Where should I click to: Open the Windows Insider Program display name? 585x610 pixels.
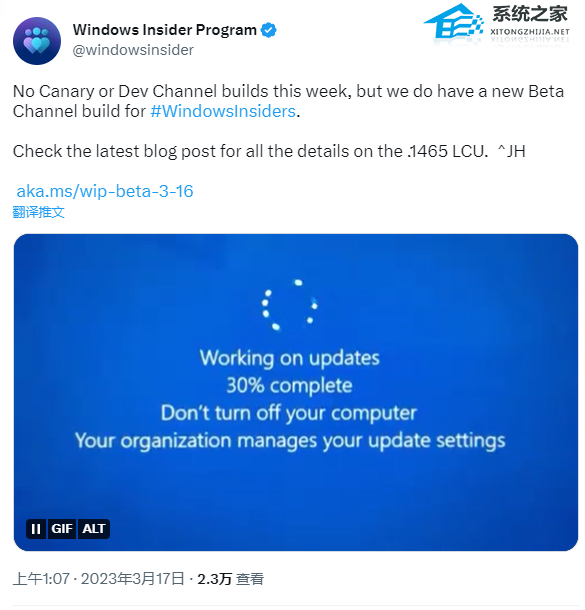[x=165, y=30]
